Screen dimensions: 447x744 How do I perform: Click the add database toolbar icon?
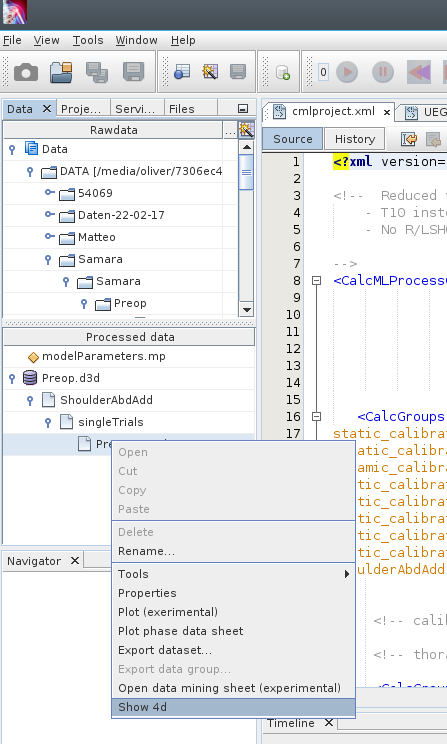pos(283,72)
